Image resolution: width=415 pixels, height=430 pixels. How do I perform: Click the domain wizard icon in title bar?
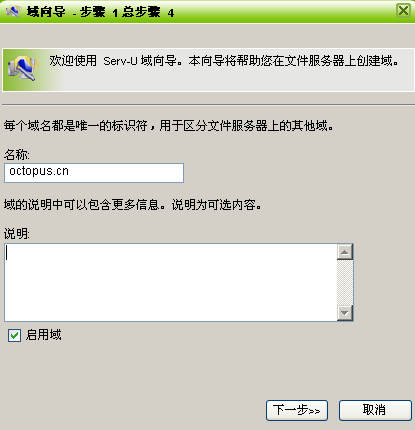pyautogui.click(x=13, y=11)
